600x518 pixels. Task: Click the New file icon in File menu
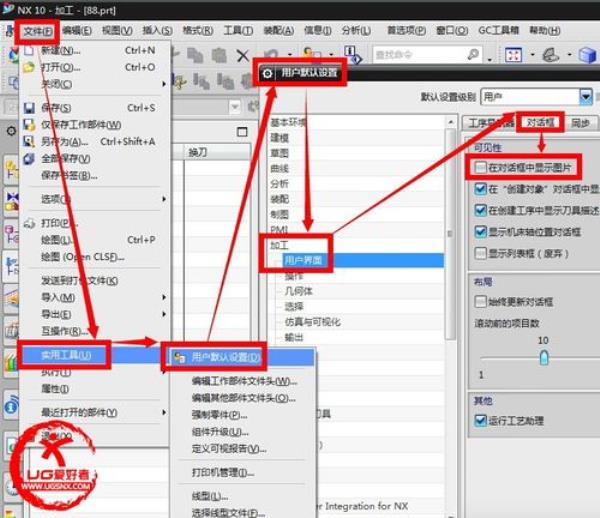click(29, 50)
